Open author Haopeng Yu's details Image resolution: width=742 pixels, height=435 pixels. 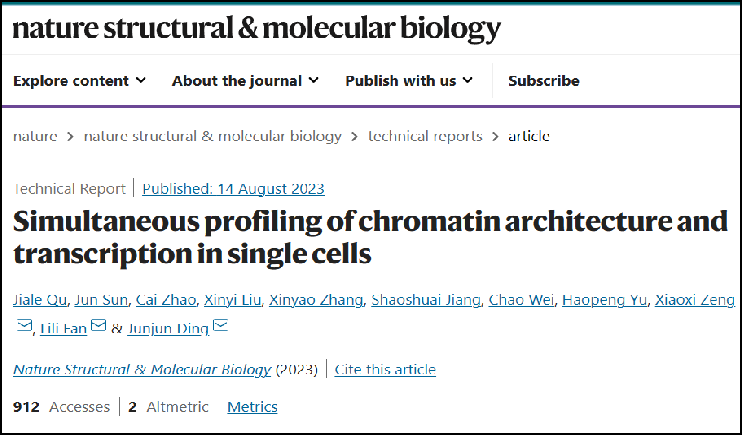[603, 300]
